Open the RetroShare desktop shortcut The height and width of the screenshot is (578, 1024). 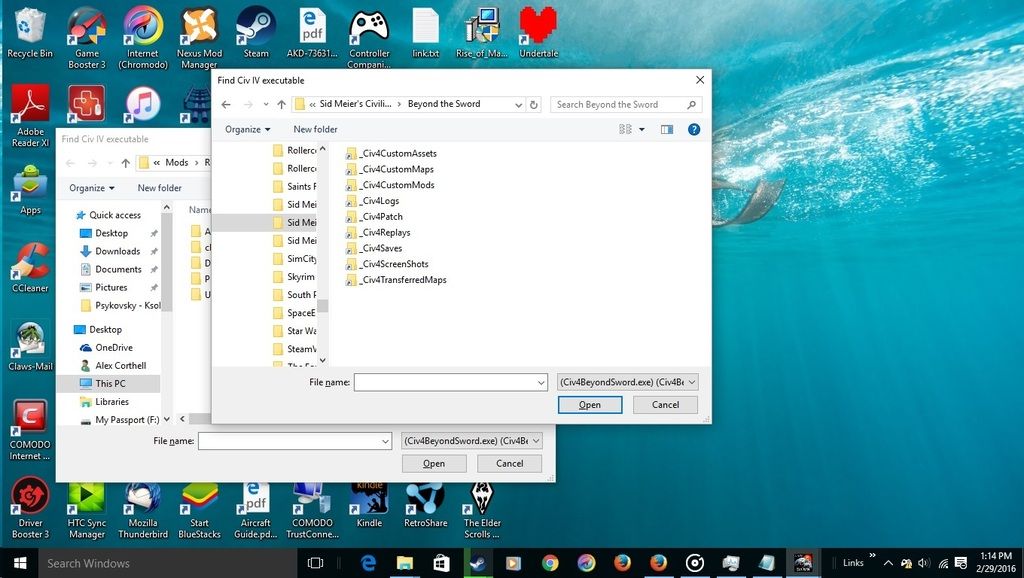425,506
